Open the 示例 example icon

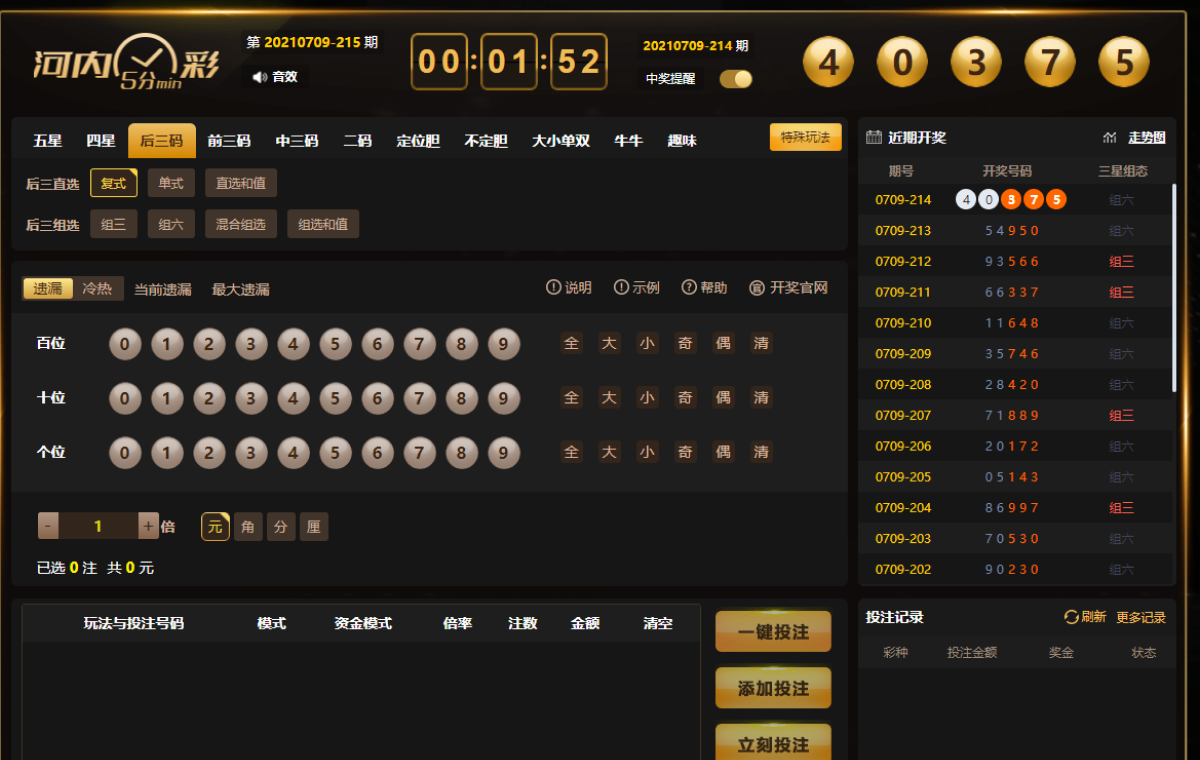tap(621, 288)
